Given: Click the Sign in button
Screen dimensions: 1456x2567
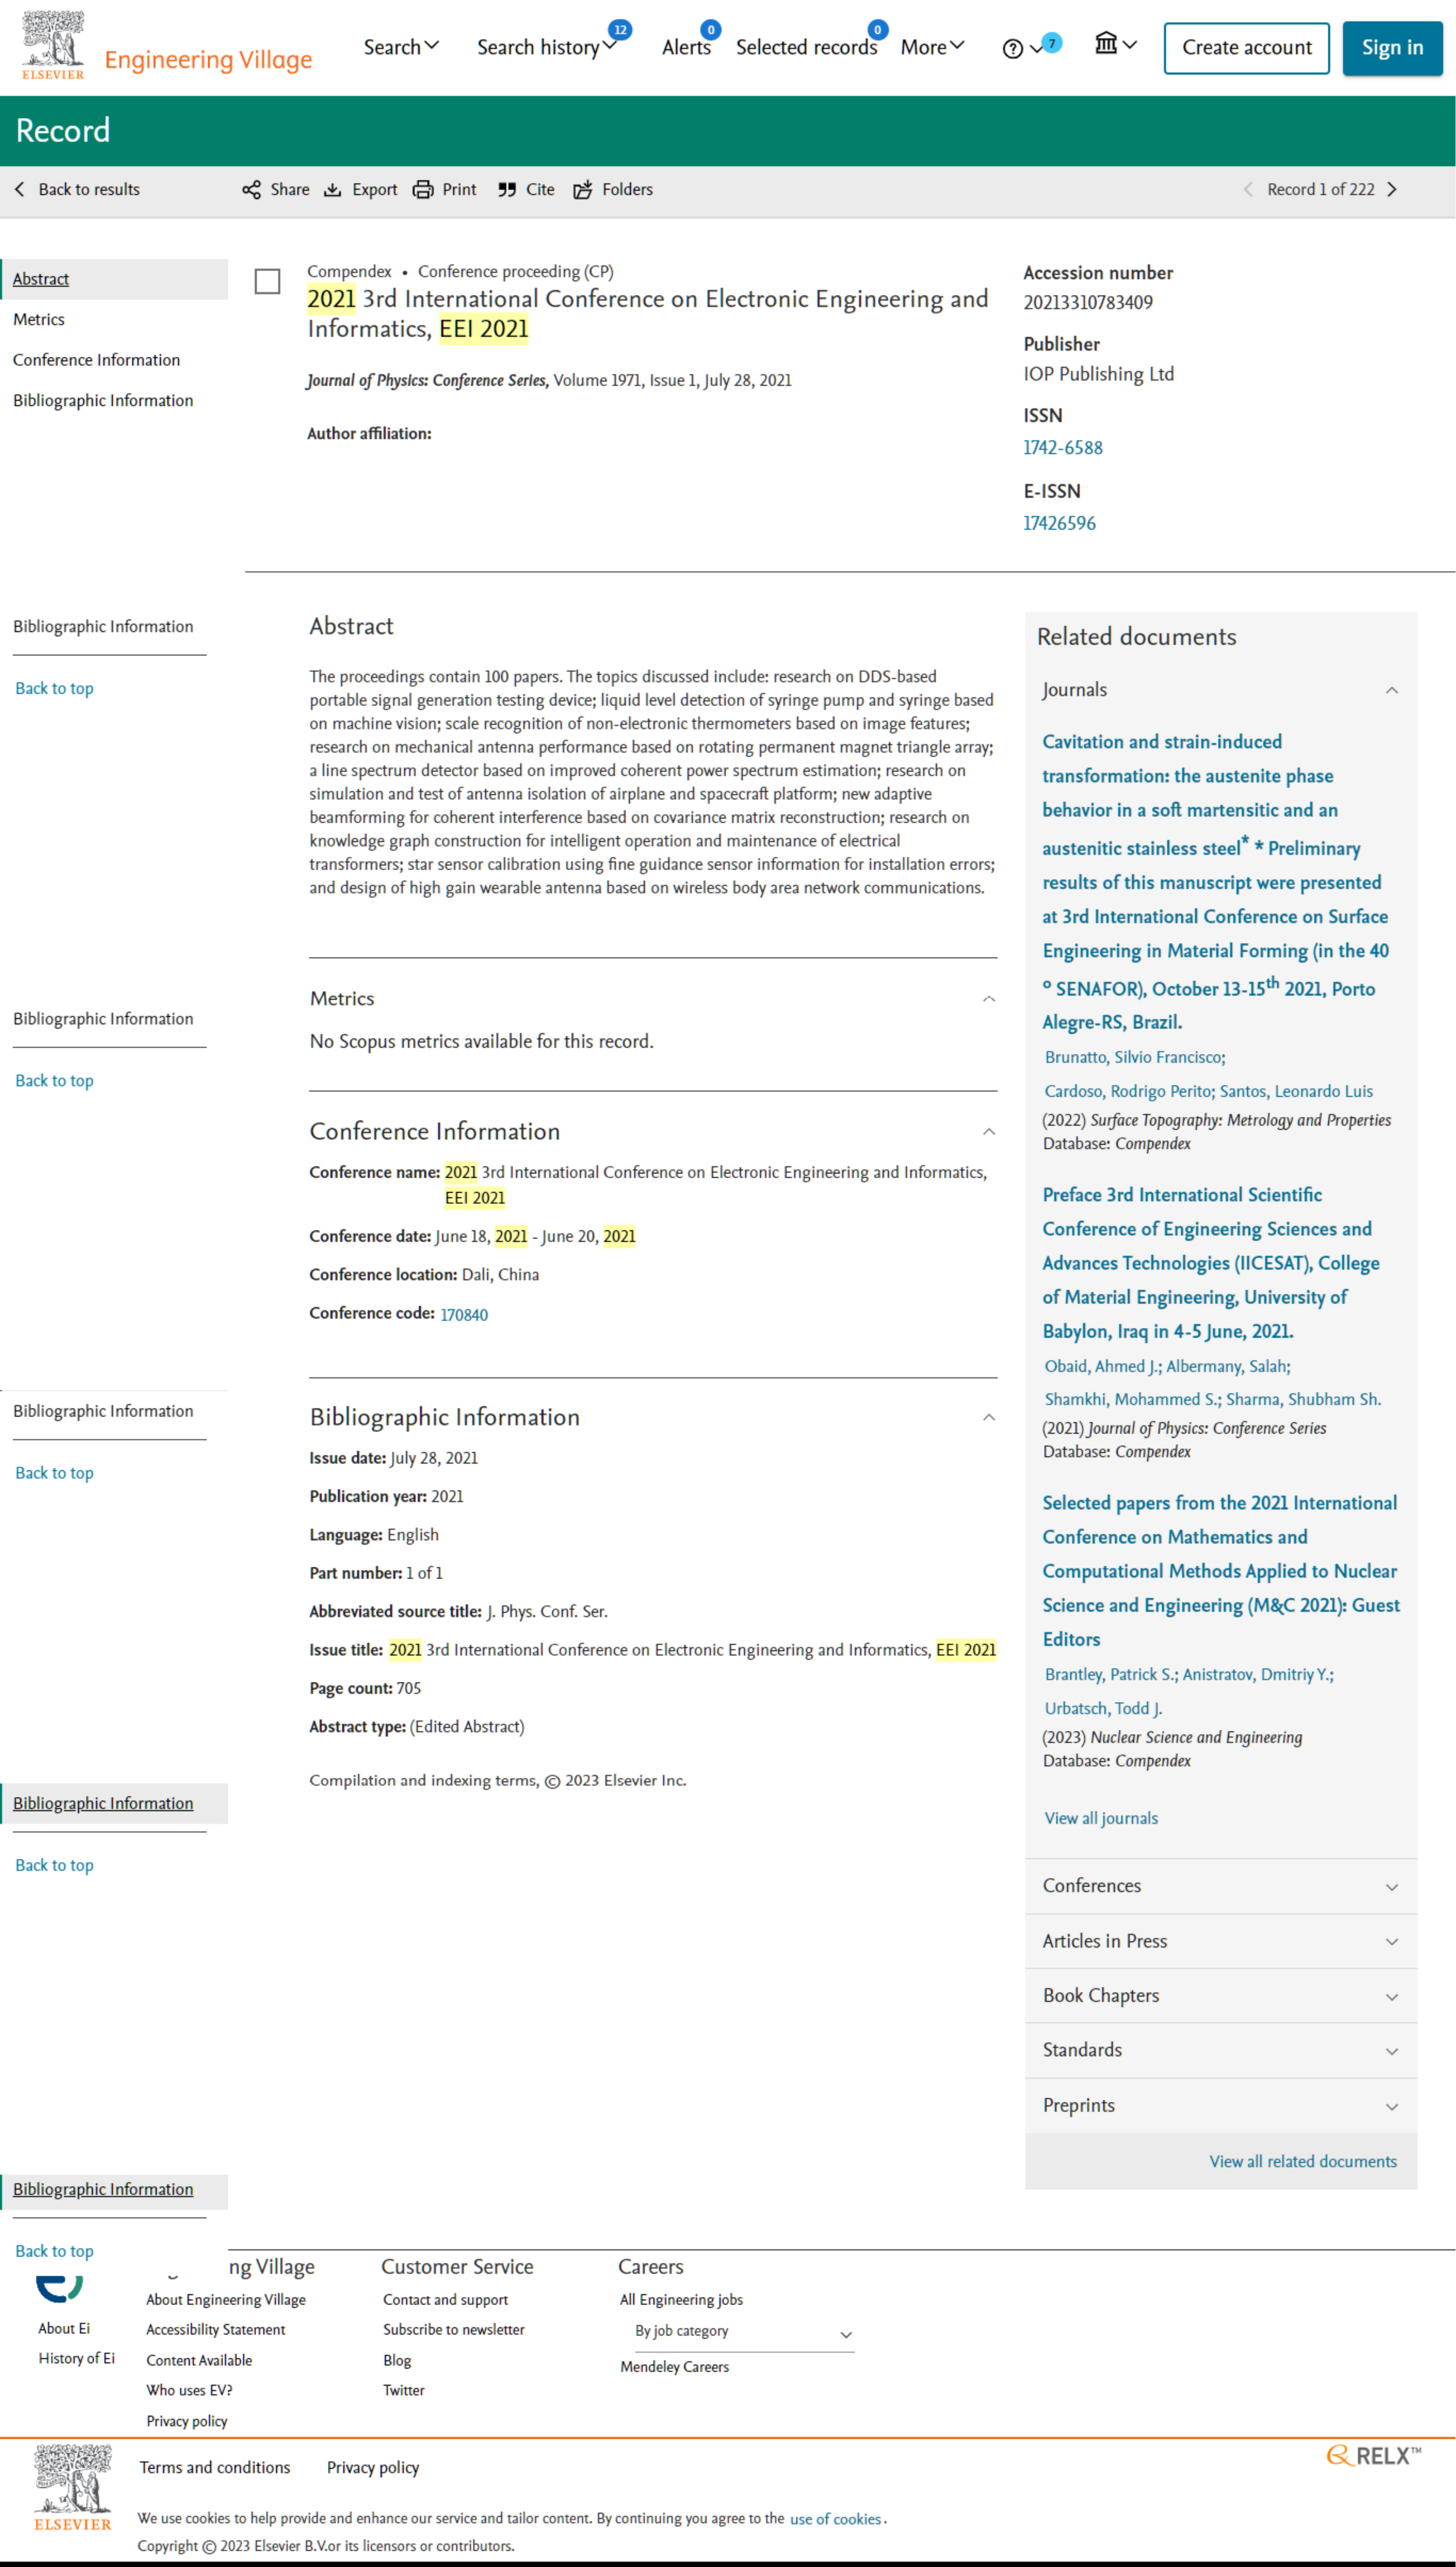Looking at the screenshot, I should pyautogui.click(x=1392, y=48).
